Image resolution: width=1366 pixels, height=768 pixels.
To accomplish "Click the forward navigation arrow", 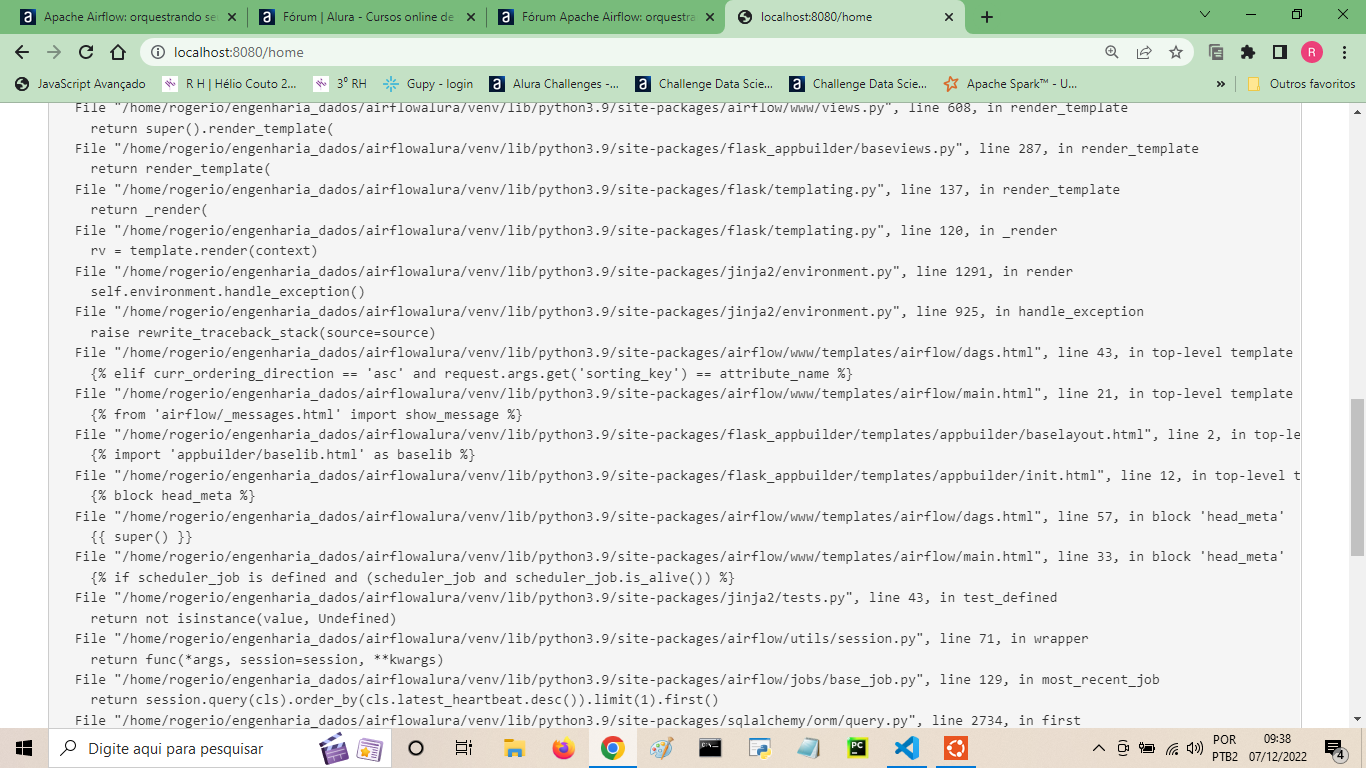I will click(54, 52).
